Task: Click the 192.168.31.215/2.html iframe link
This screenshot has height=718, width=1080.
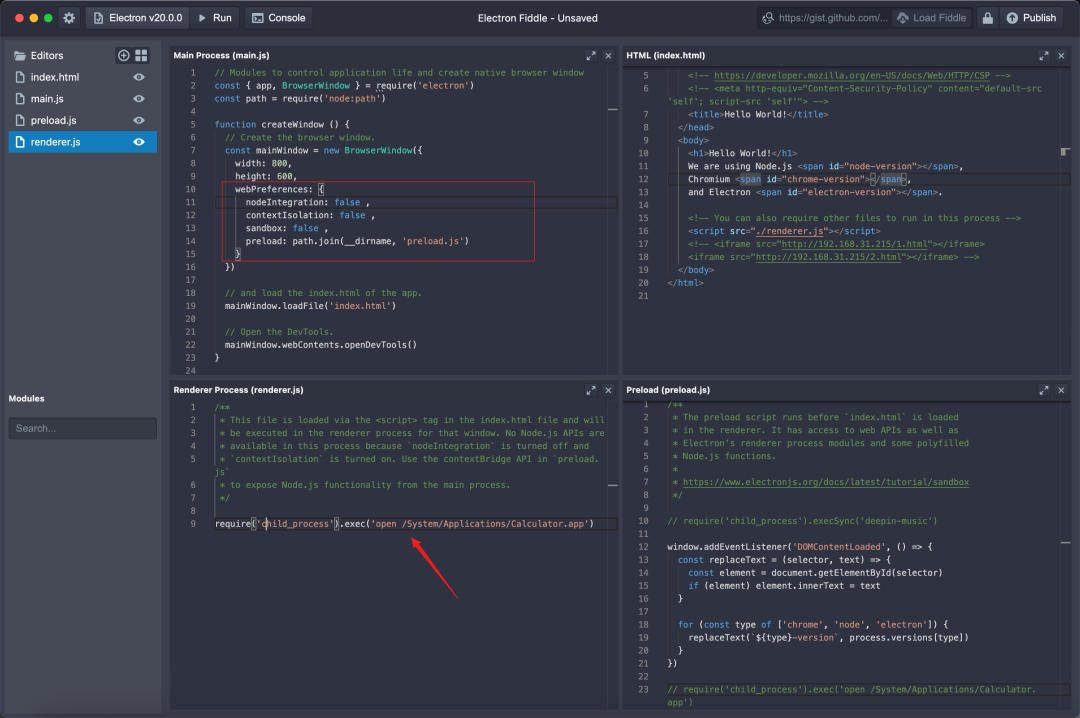Action: (828, 257)
